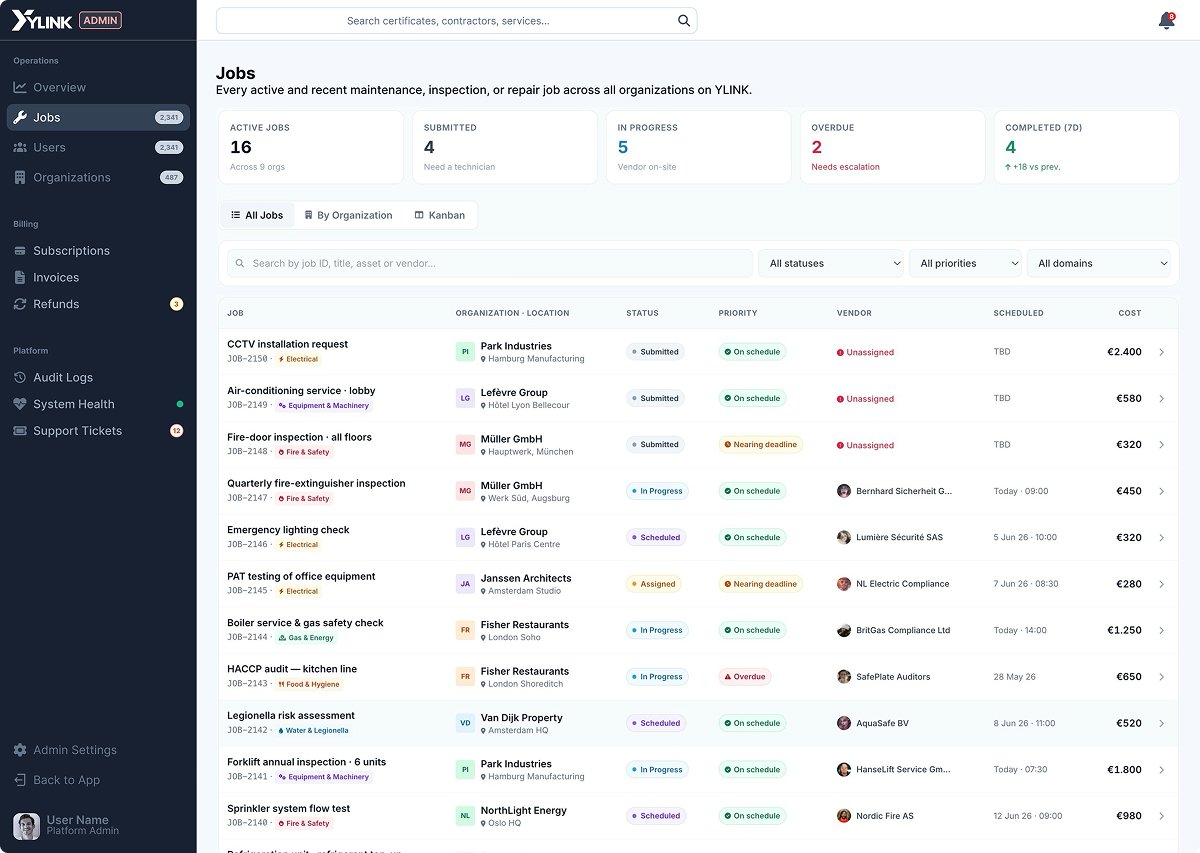
Task: Click the €1.800 cost of Forklift inspection
Action: [1124, 770]
